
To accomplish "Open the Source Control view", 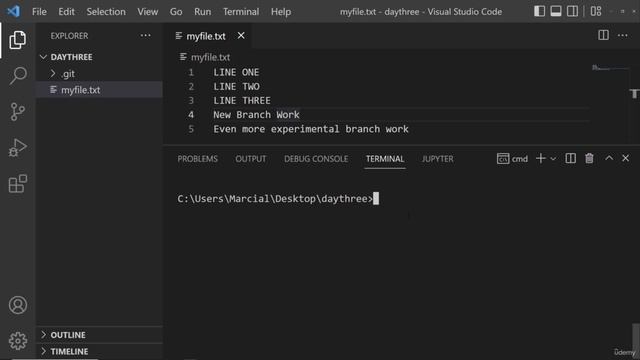I will [x=18, y=111].
